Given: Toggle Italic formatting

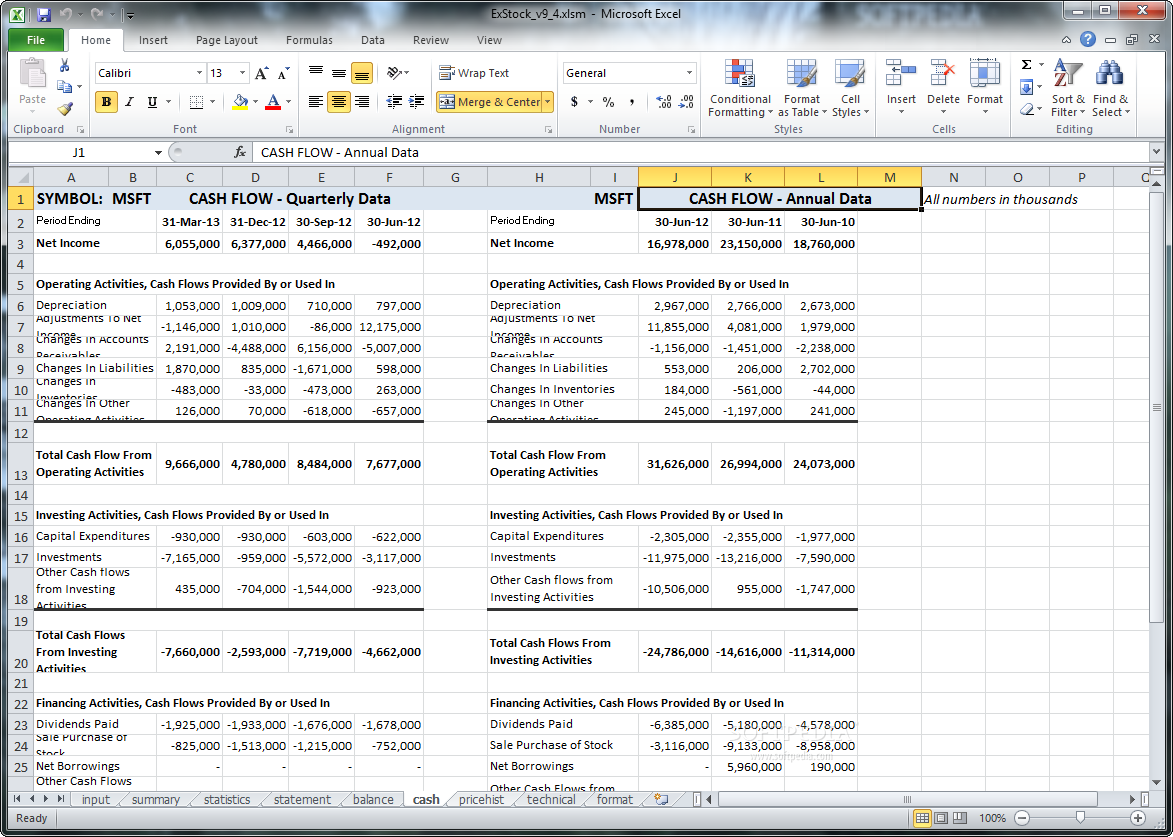Looking at the screenshot, I should [129, 102].
